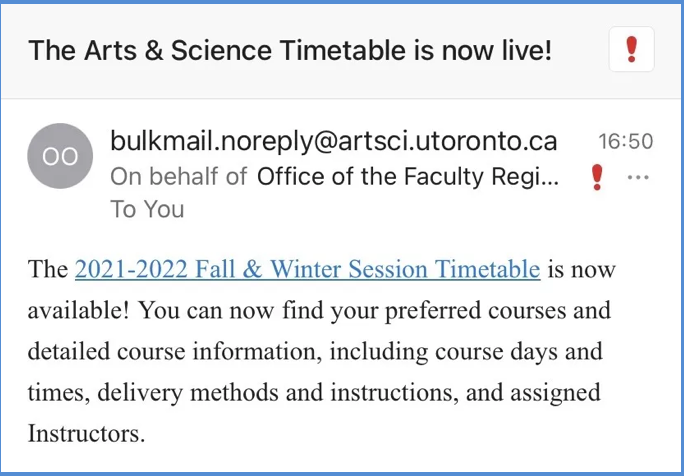This screenshot has width=684, height=476.
Task: Expand the To You recipient details
Action: 147,209
